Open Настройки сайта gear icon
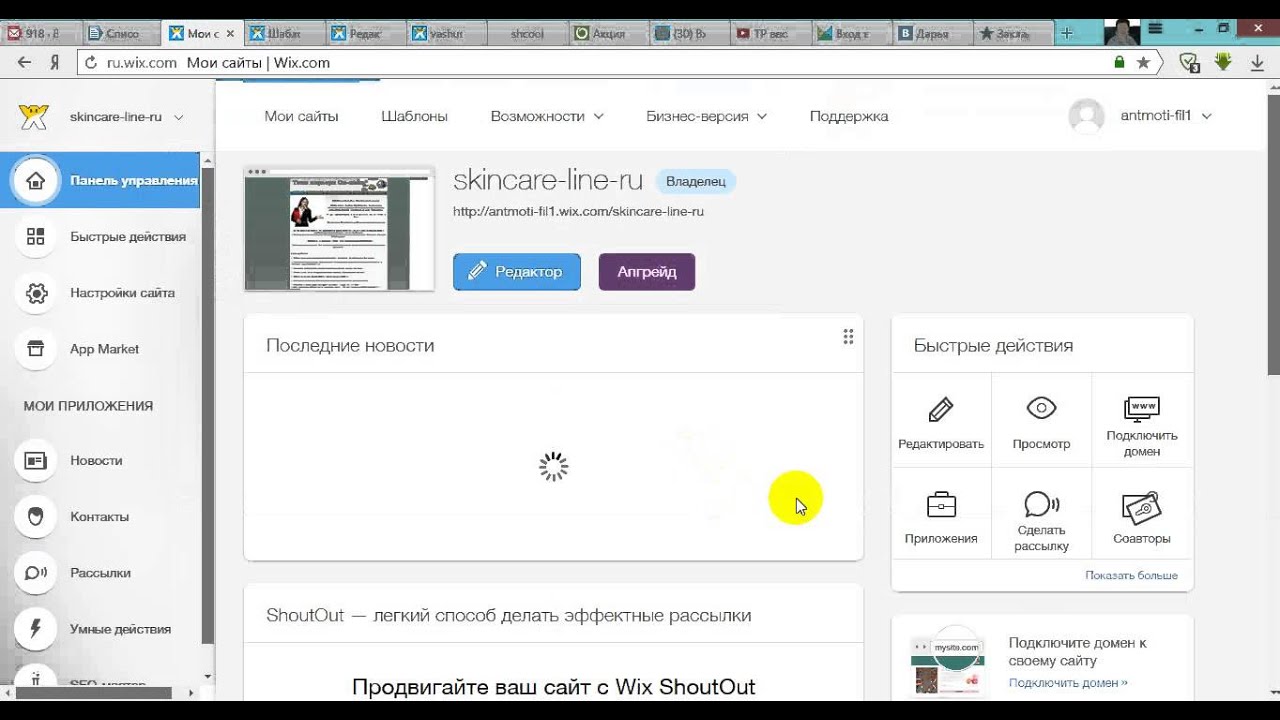This screenshot has height=720, width=1280. (36, 293)
